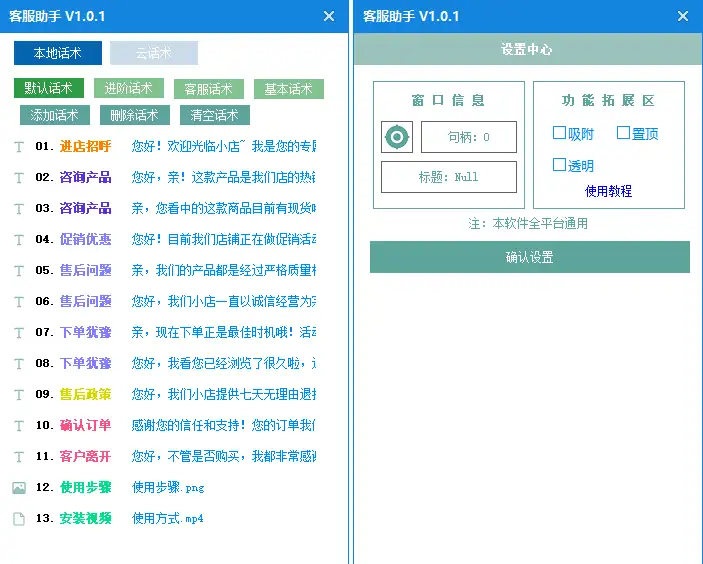The image size is (703, 564).
Task: Click the 添加话术 button
Action: point(55,115)
